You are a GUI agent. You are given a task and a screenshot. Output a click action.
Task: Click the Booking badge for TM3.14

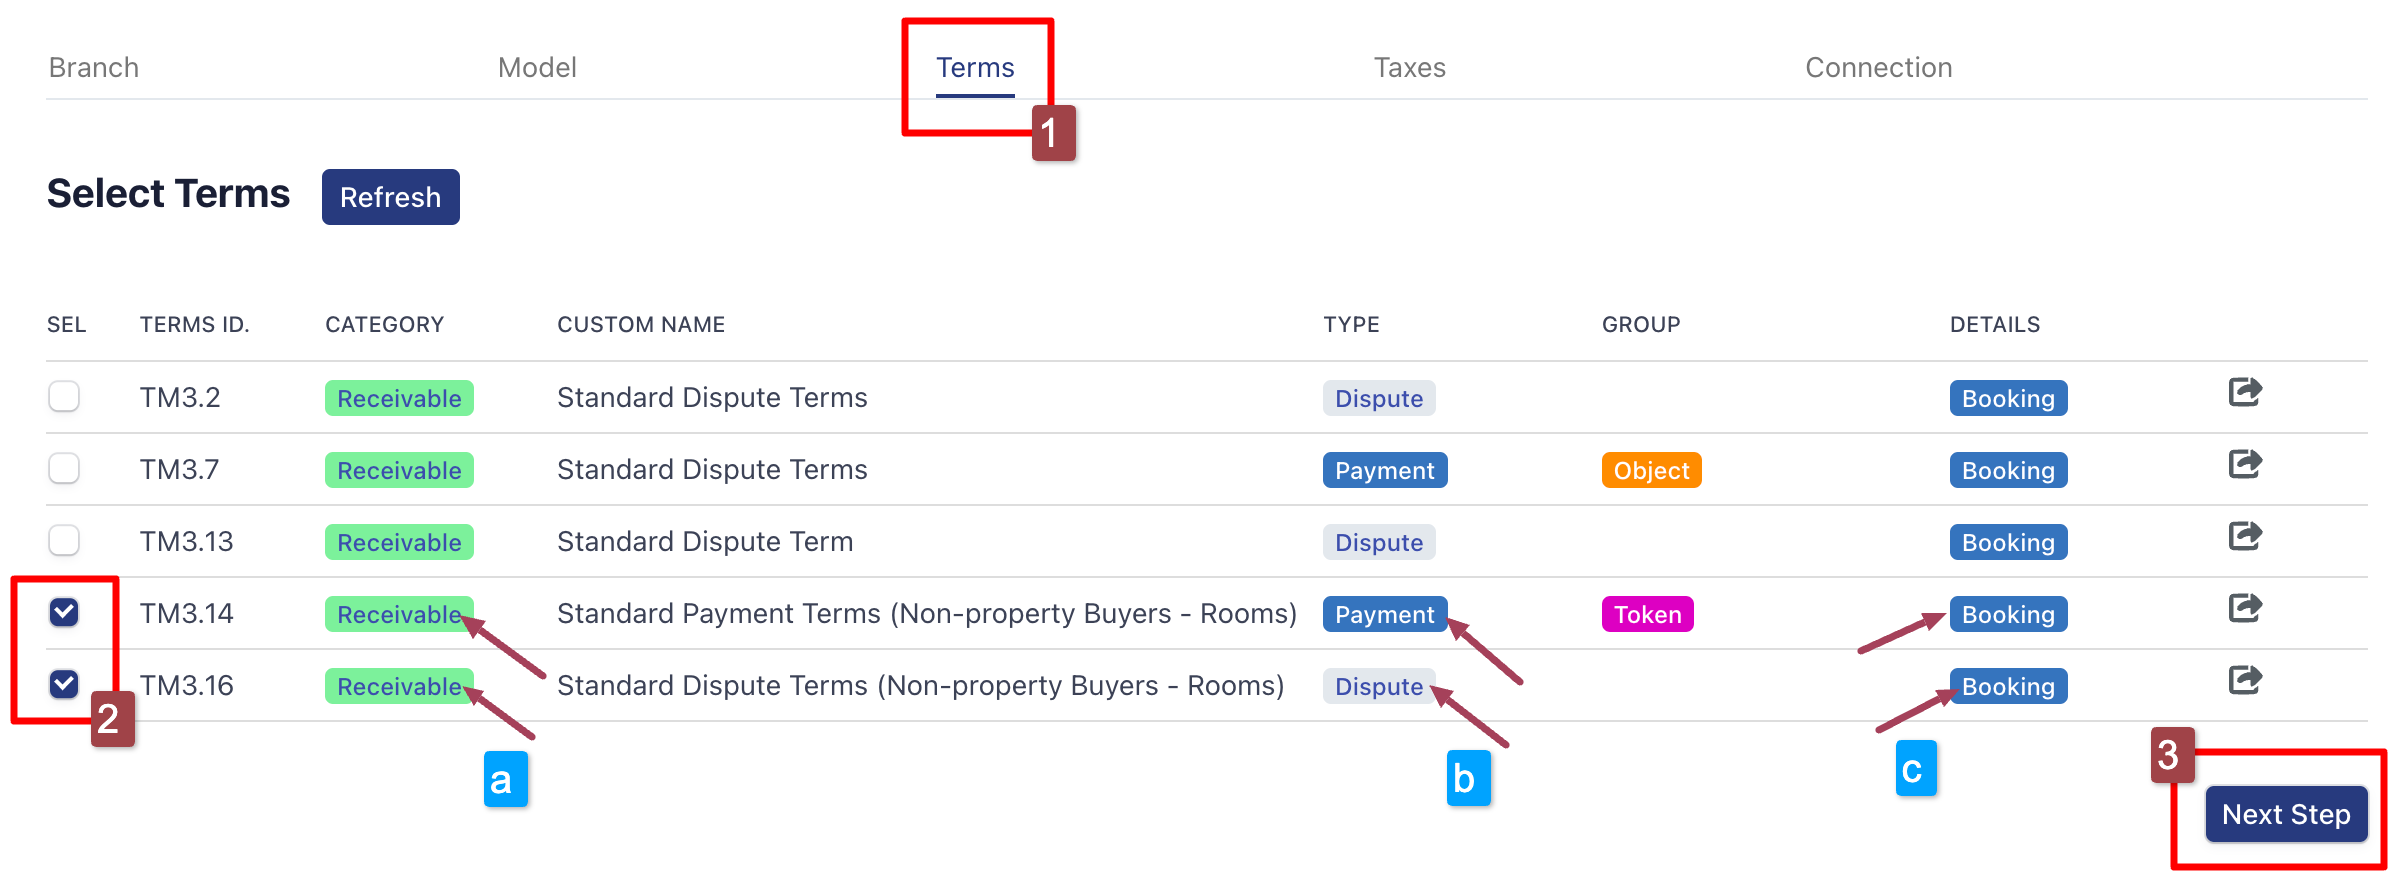2008,614
